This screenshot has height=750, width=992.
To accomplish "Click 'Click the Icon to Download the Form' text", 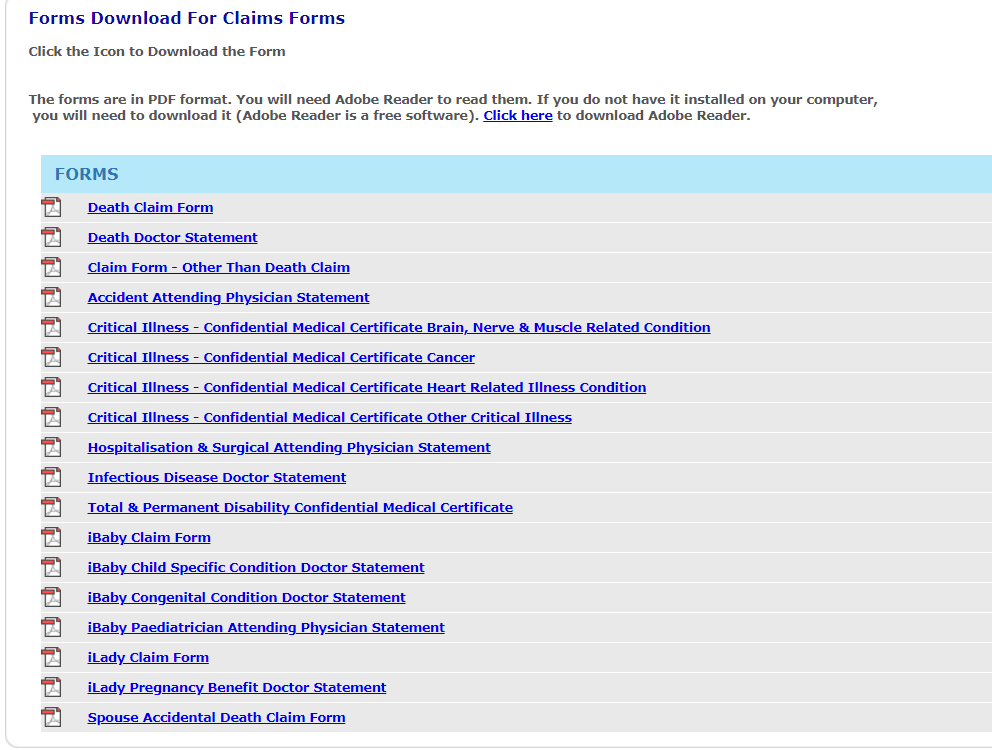I will tap(157, 51).
